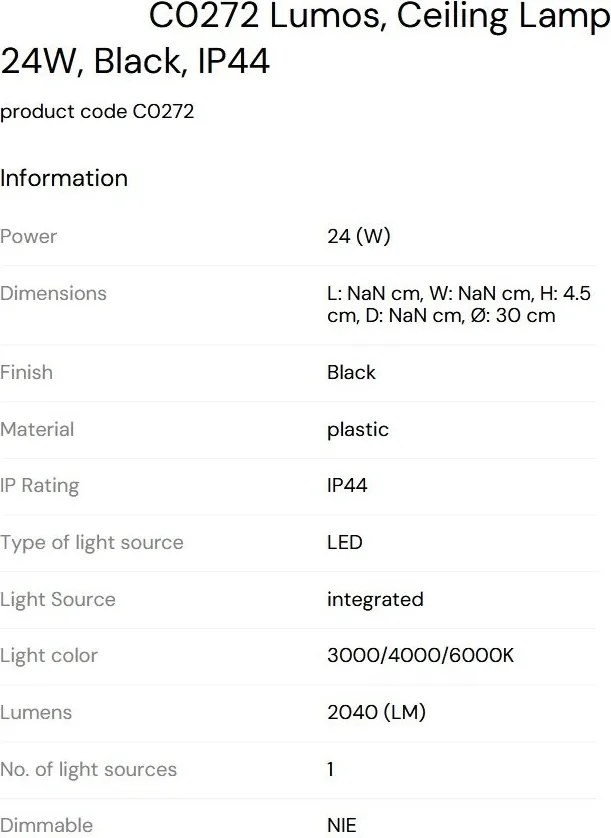Click the product code C0272 line
The image size is (611, 838).
click(97, 112)
